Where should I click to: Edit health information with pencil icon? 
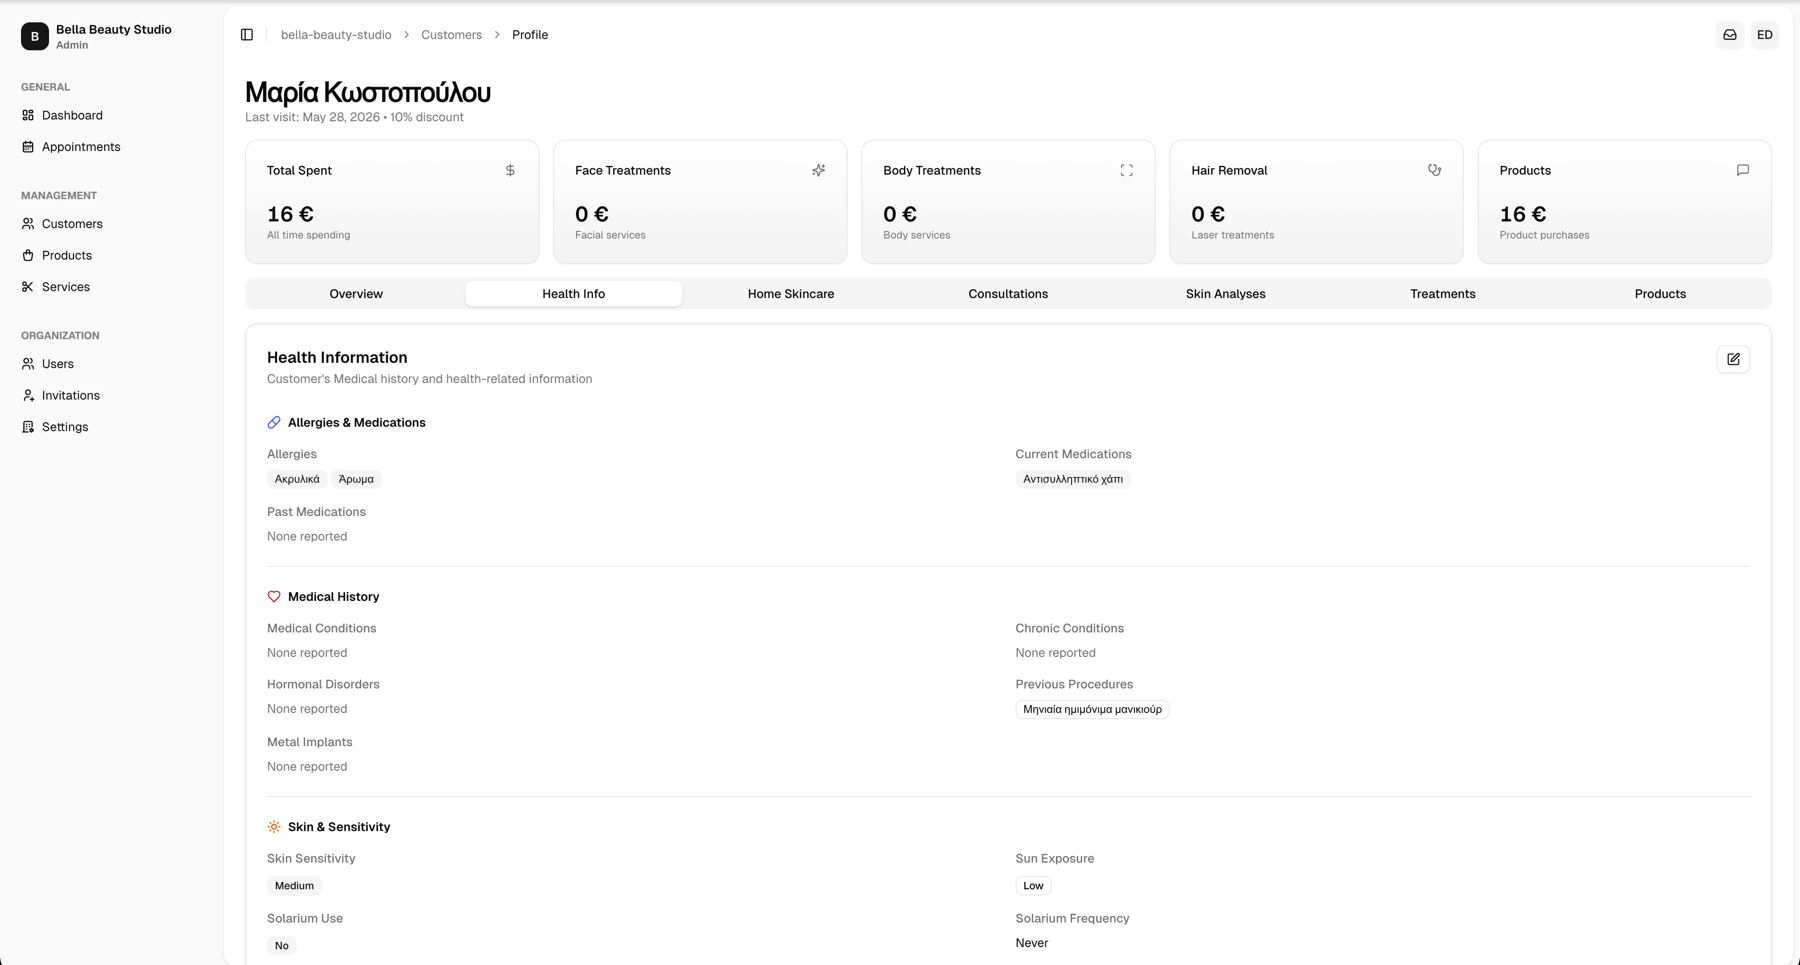1733,359
